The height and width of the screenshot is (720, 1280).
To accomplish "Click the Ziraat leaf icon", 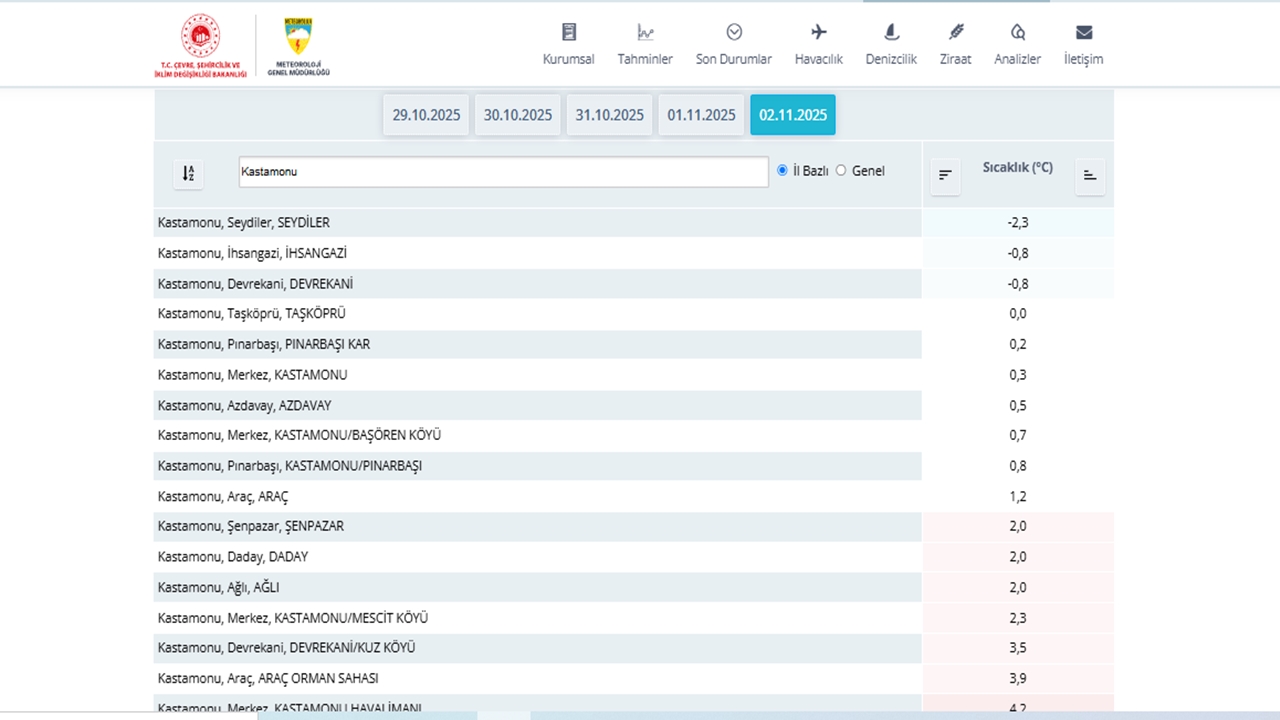I will pyautogui.click(x=956, y=32).
